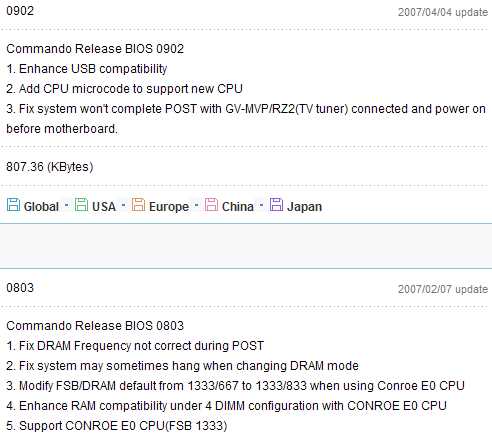The image size is (492, 436).
Task: Click the orange Europe download floppy icon
Action: (x=138, y=205)
